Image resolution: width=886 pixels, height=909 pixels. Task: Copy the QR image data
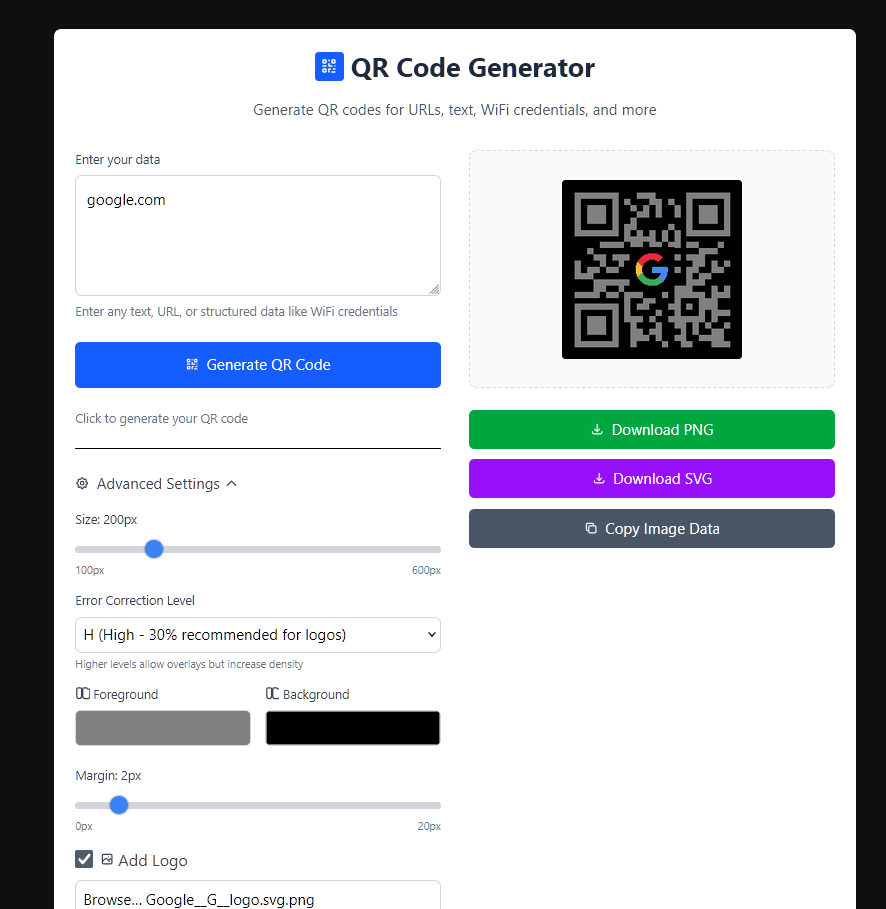651,528
